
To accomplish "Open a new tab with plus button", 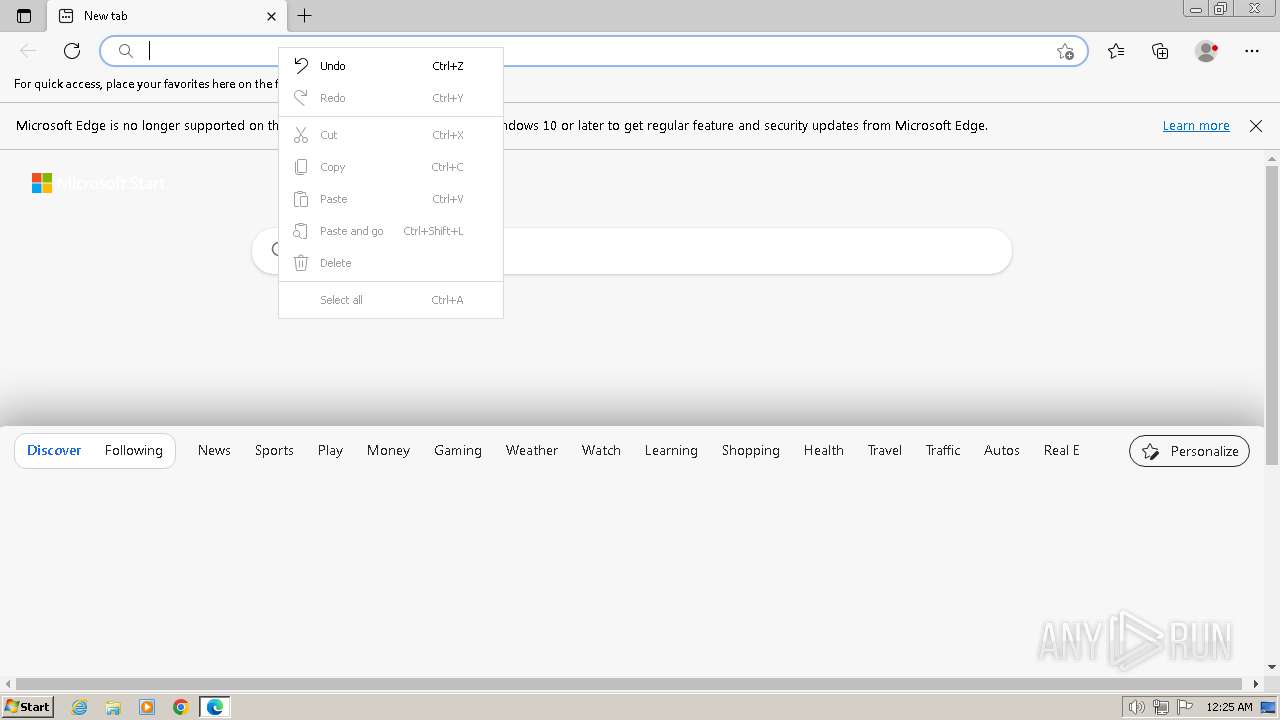I will pyautogui.click(x=305, y=16).
